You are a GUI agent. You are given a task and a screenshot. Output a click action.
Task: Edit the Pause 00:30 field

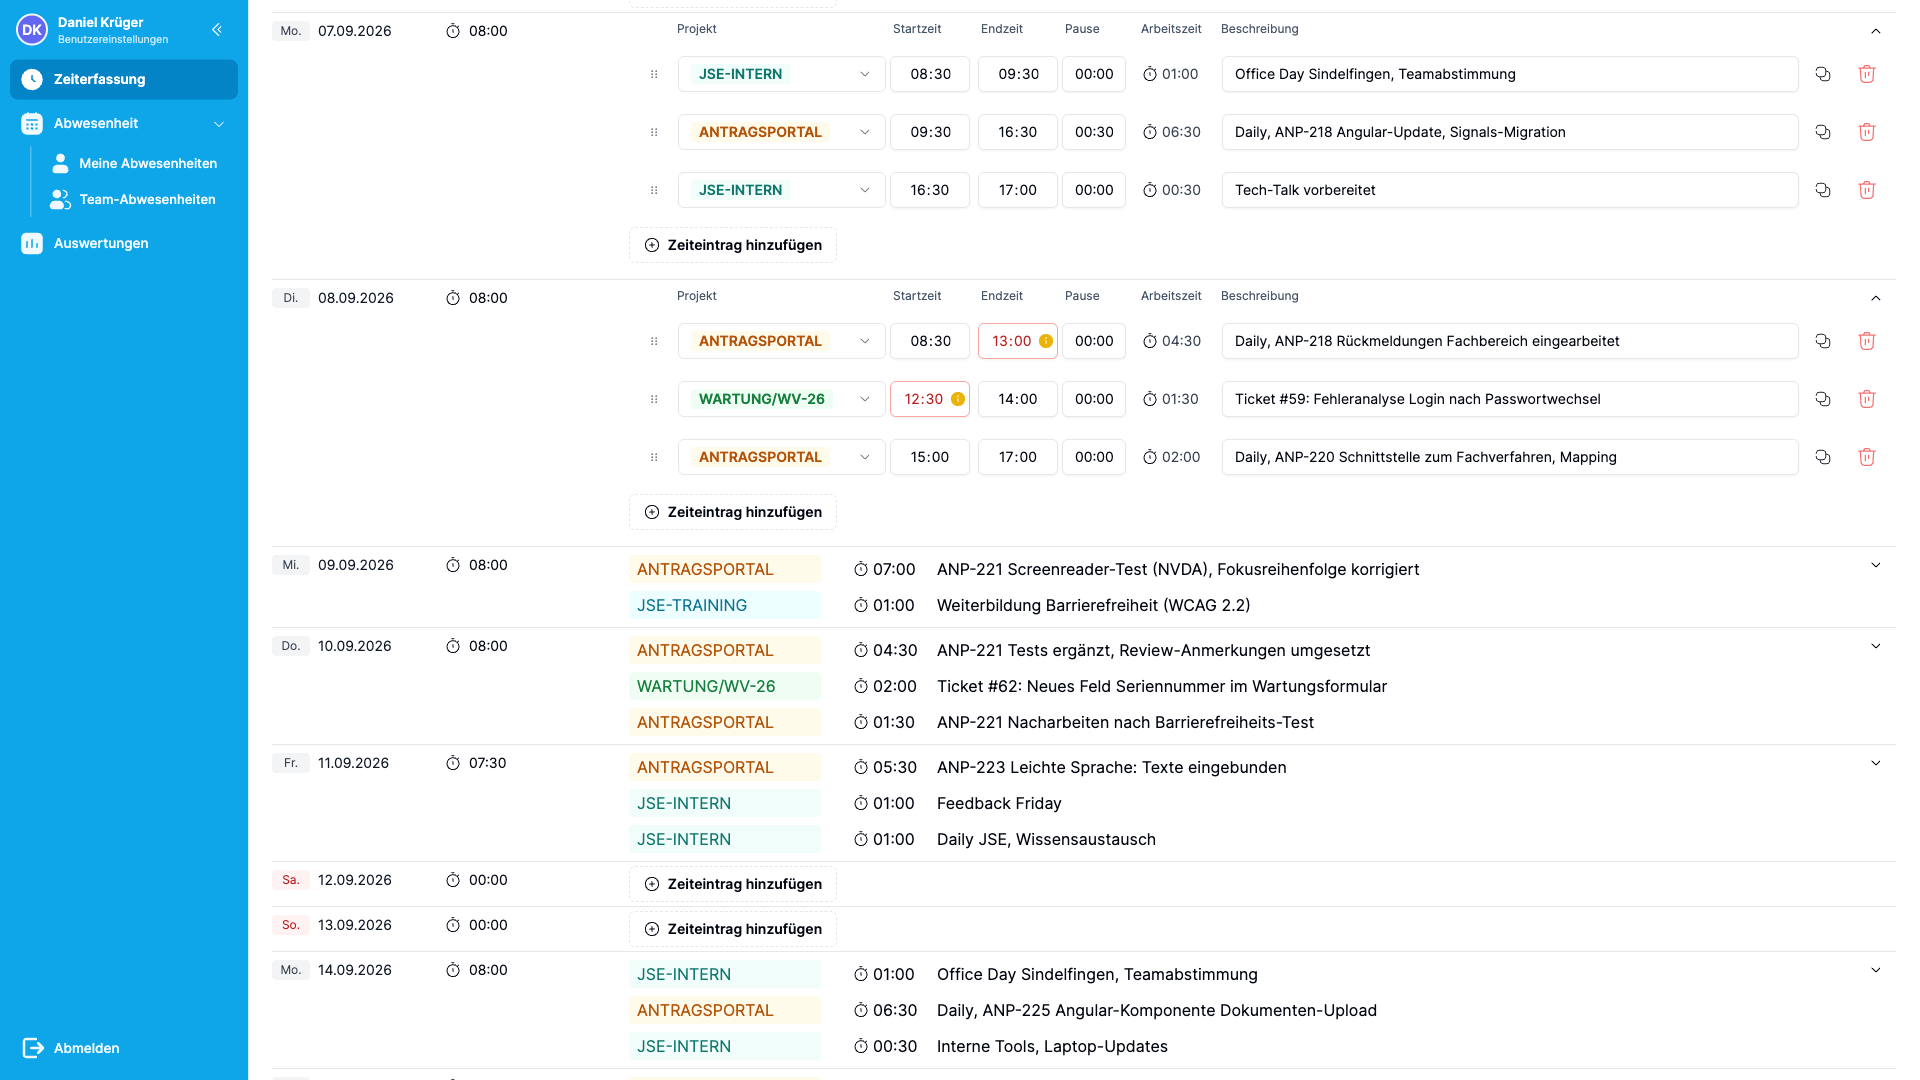(x=1094, y=132)
